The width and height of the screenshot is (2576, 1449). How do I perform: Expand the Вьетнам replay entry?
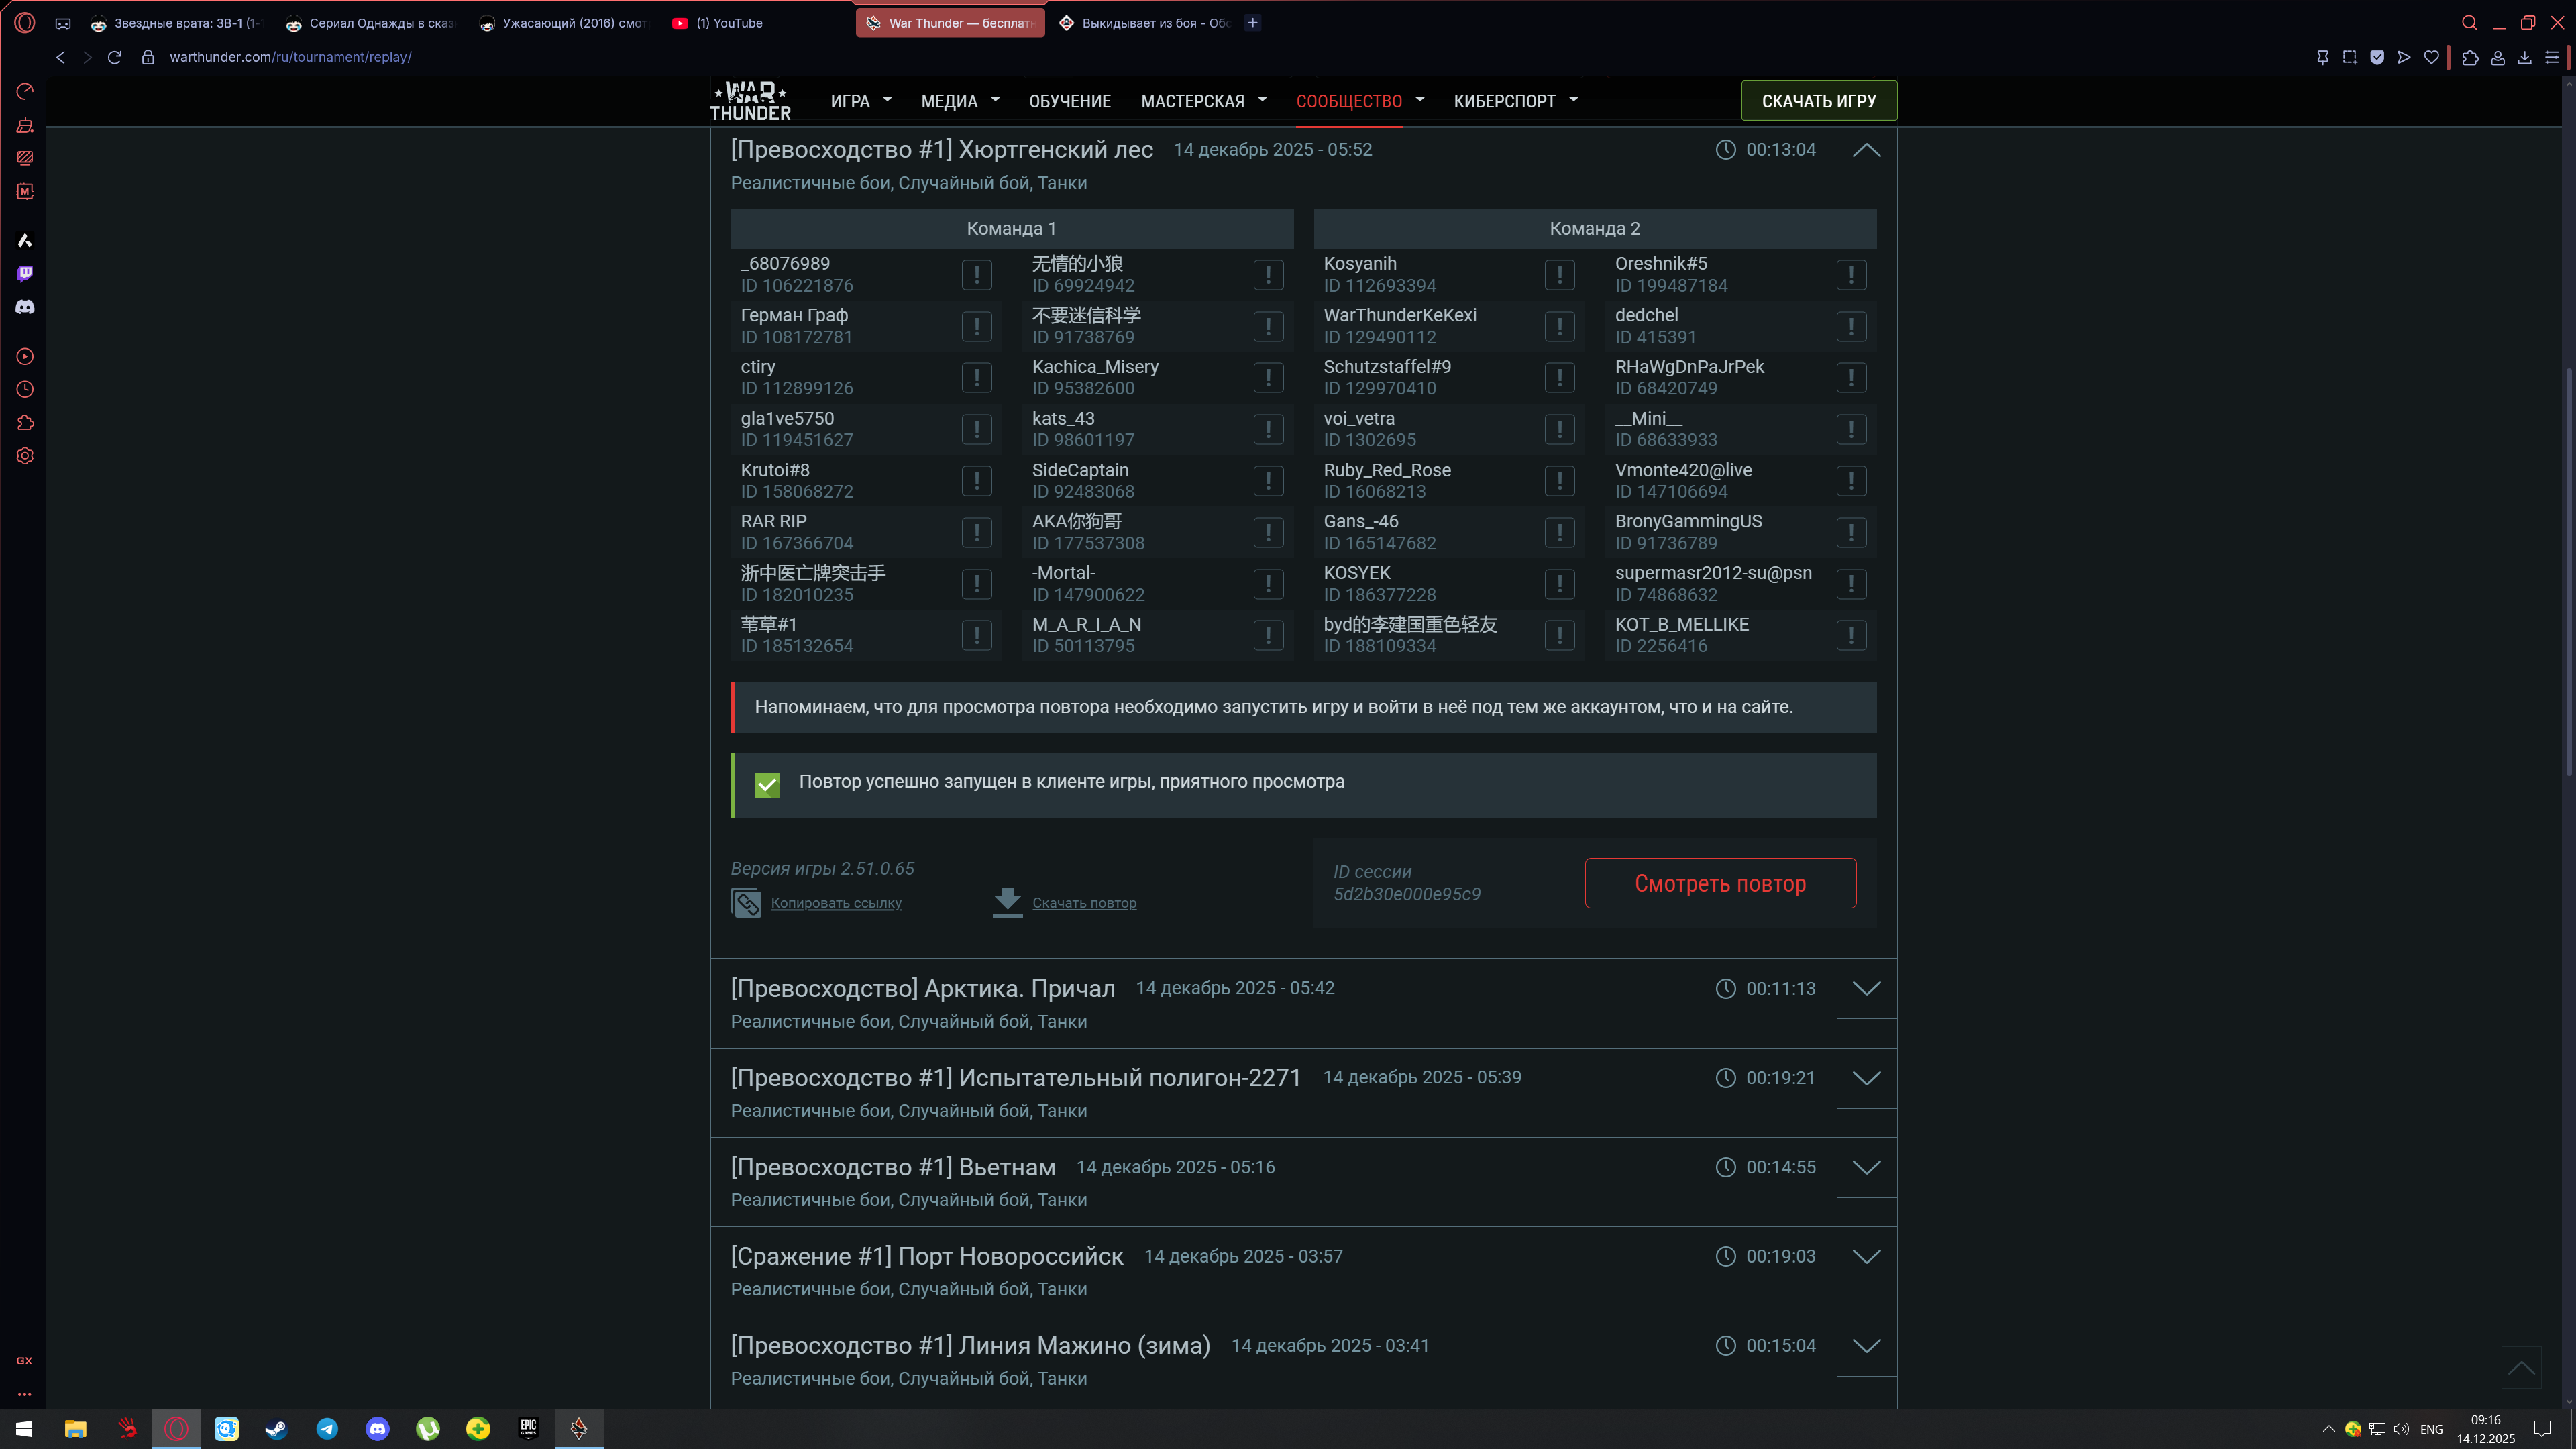click(1866, 1167)
